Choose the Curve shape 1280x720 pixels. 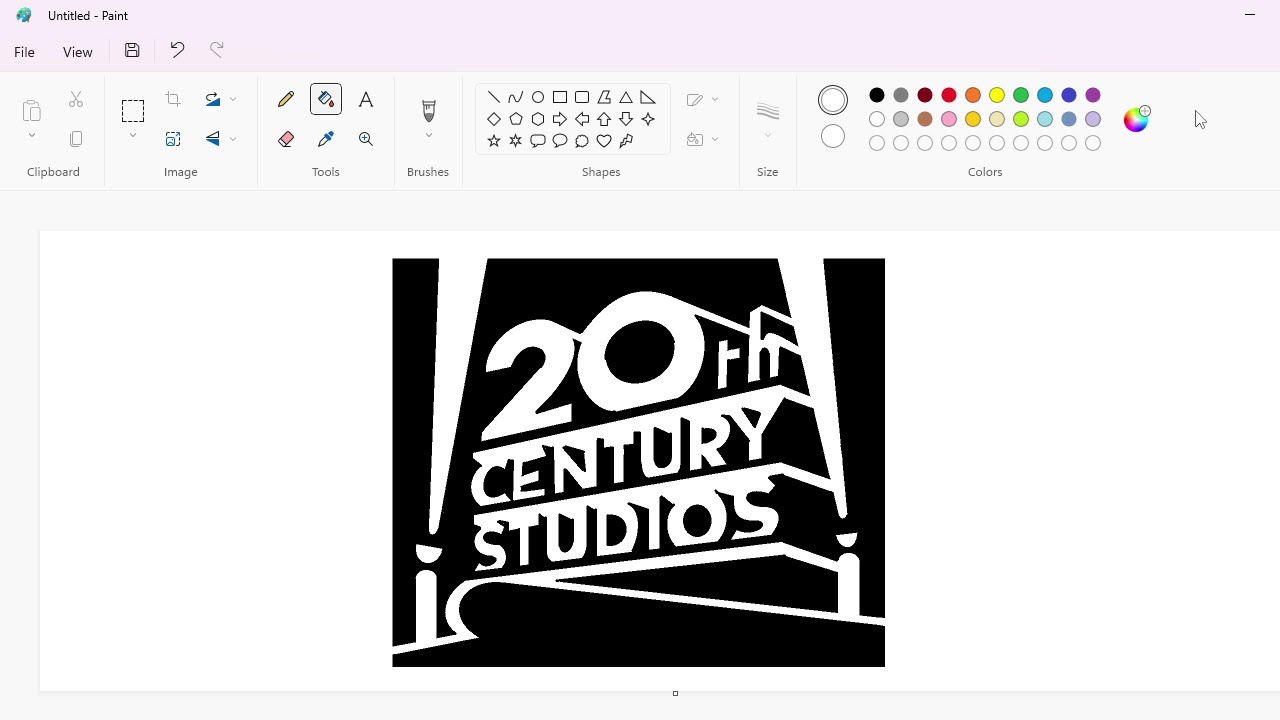pos(516,97)
